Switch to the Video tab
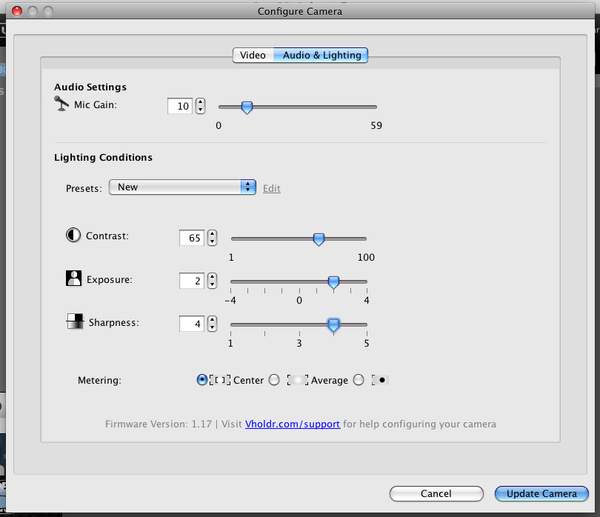 [253, 55]
